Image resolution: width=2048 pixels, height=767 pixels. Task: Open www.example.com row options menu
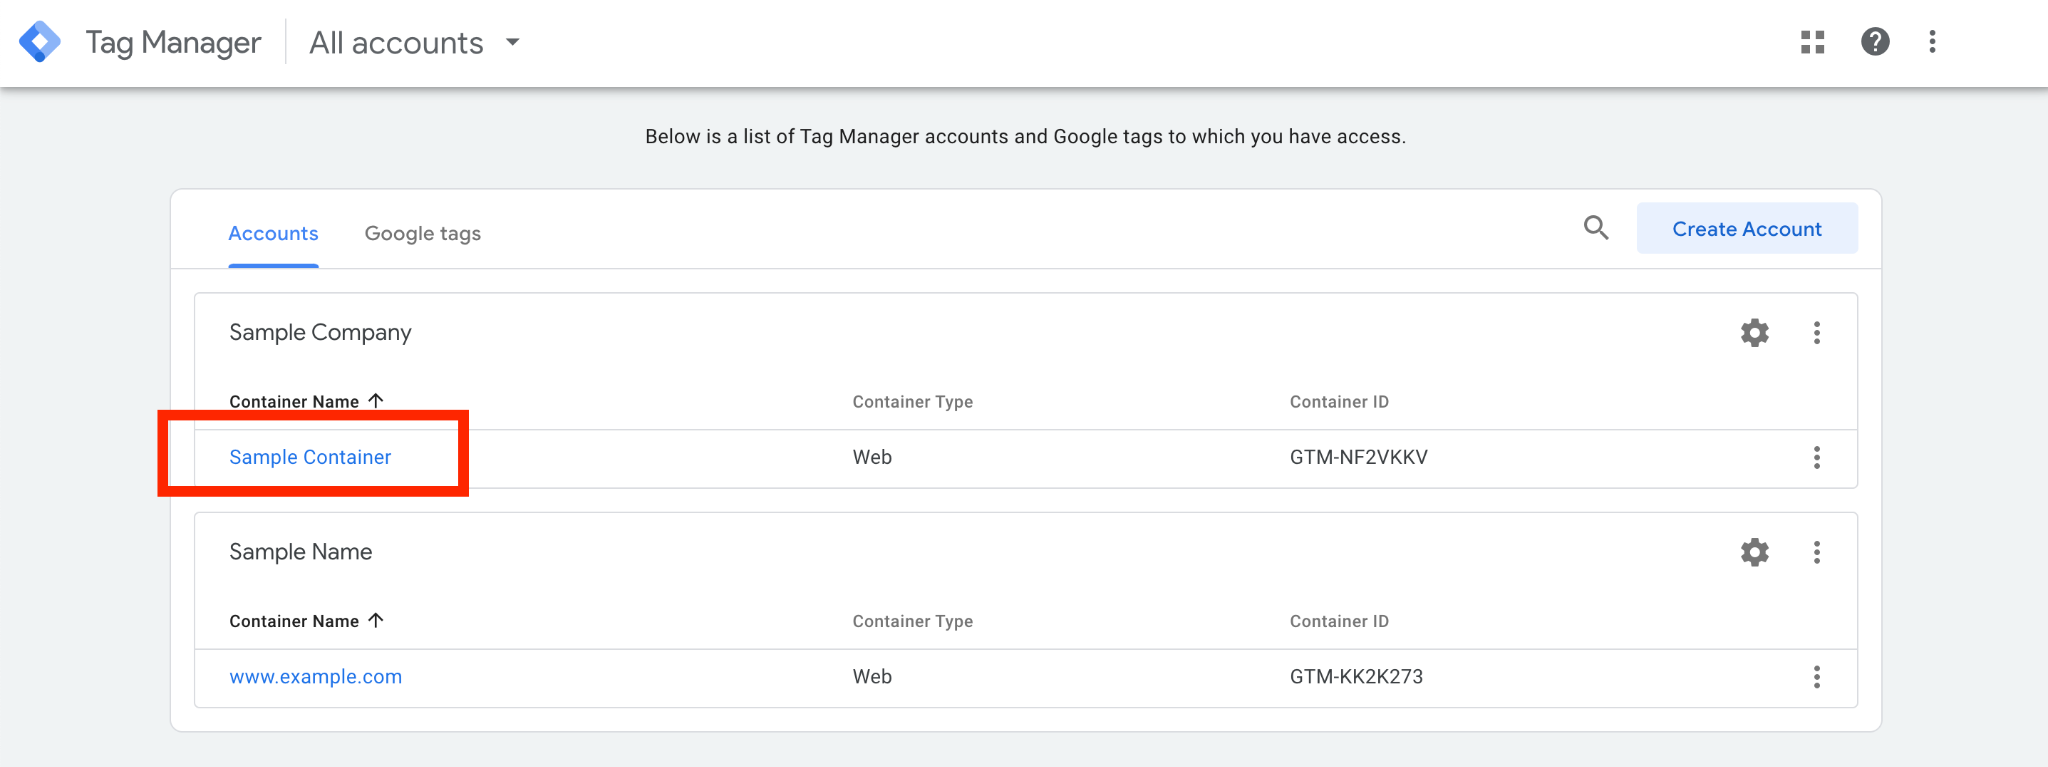pyautogui.click(x=1817, y=677)
